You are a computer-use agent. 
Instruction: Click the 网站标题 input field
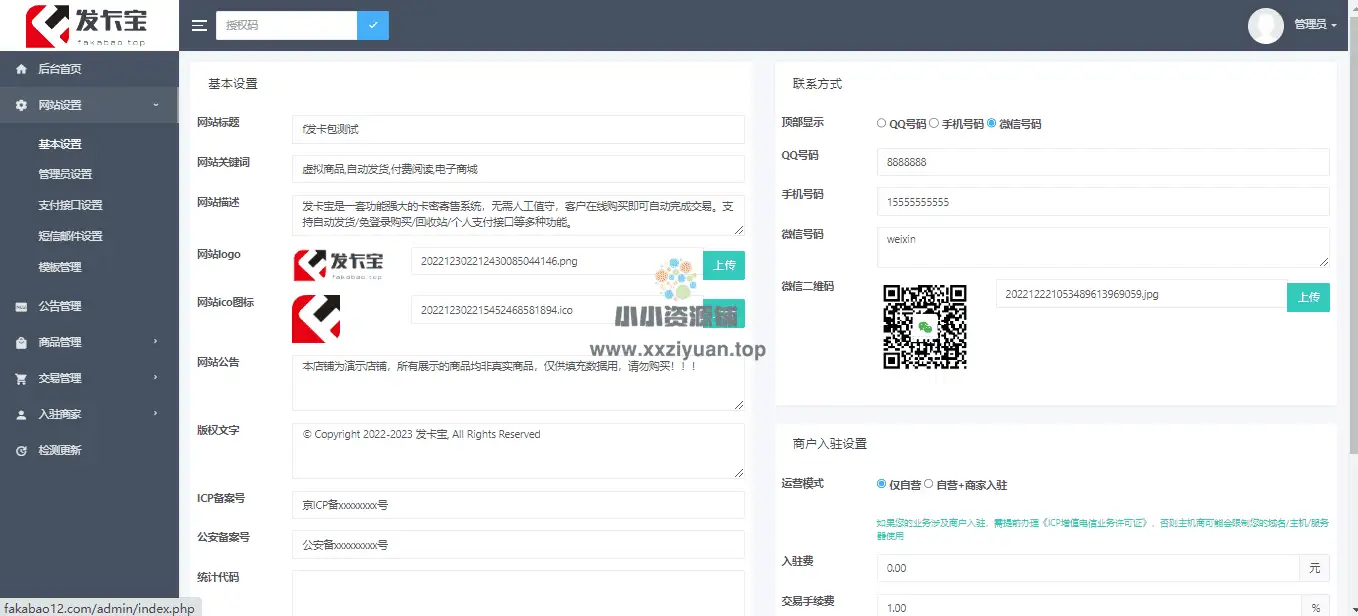518,129
